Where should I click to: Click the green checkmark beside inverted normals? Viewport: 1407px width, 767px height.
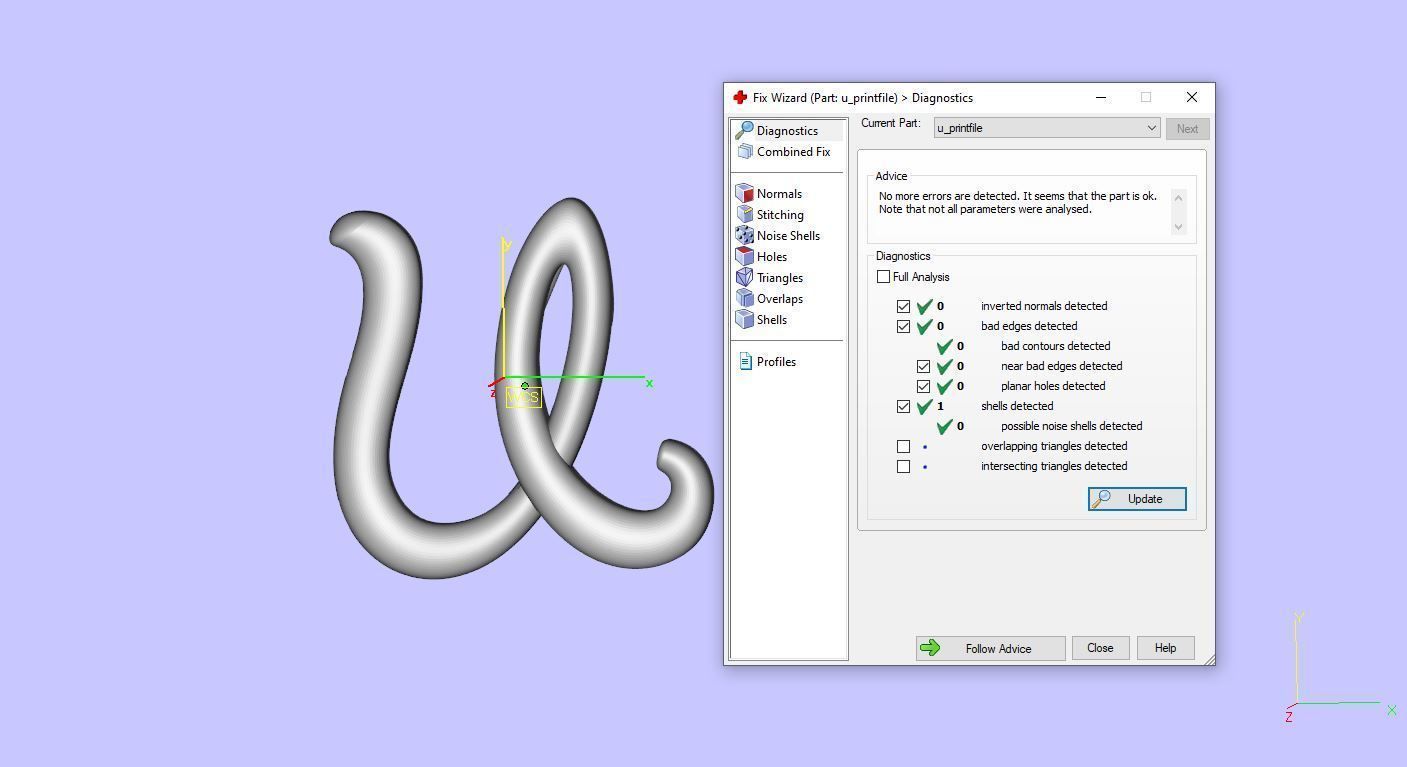pyautogui.click(x=924, y=306)
